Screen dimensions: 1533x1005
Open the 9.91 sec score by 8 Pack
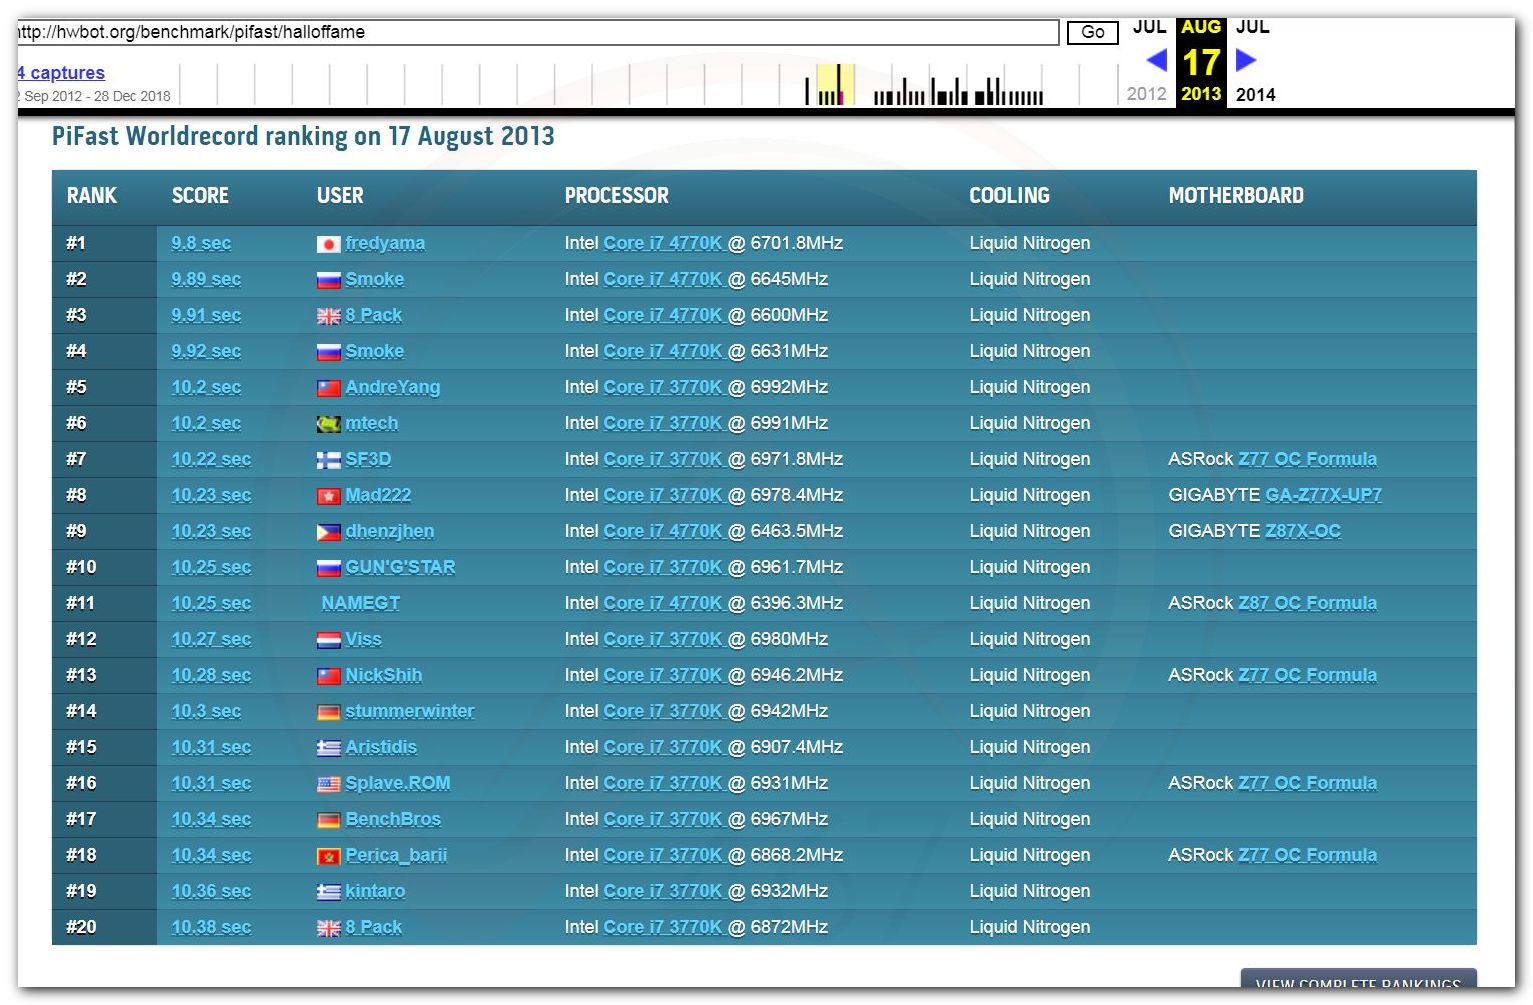pos(206,315)
